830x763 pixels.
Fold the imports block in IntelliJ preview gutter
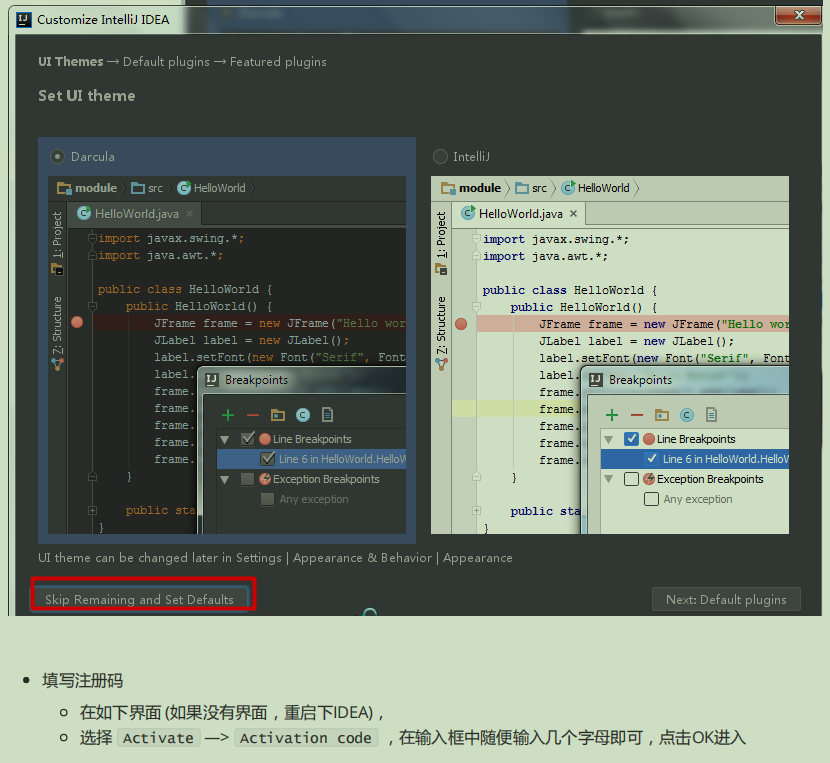pos(476,239)
